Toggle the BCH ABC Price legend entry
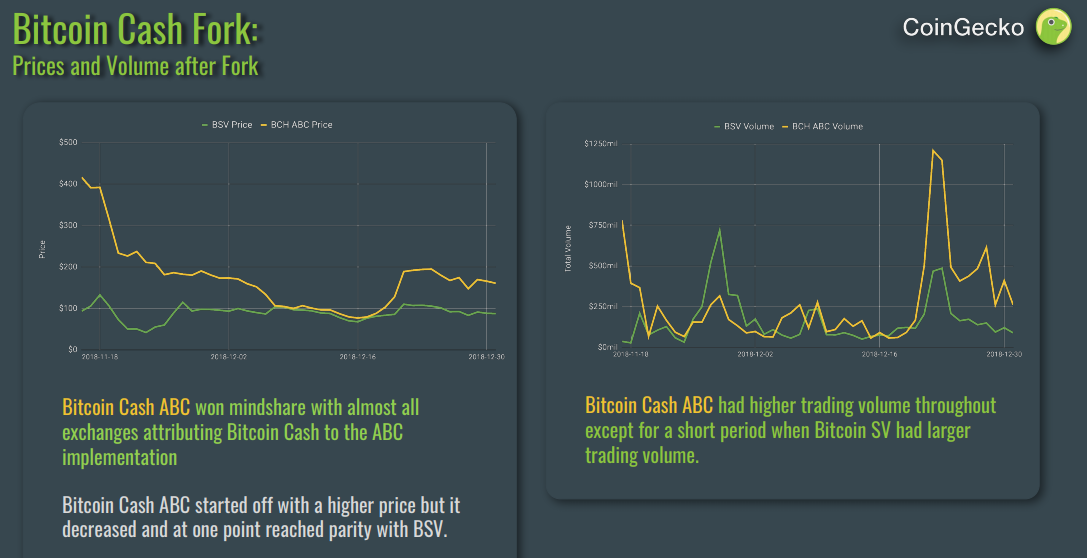The width and height of the screenshot is (1087, 558). point(302,125)
